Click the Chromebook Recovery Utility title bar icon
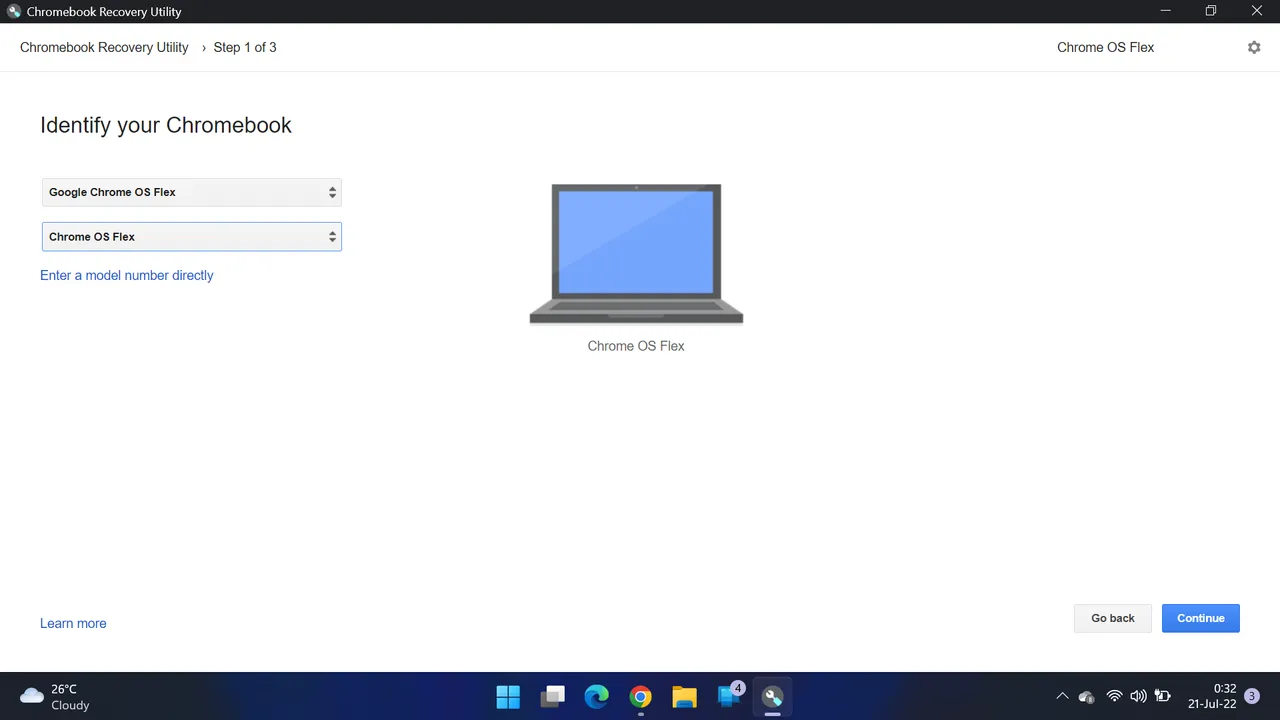 pos(14,12)
